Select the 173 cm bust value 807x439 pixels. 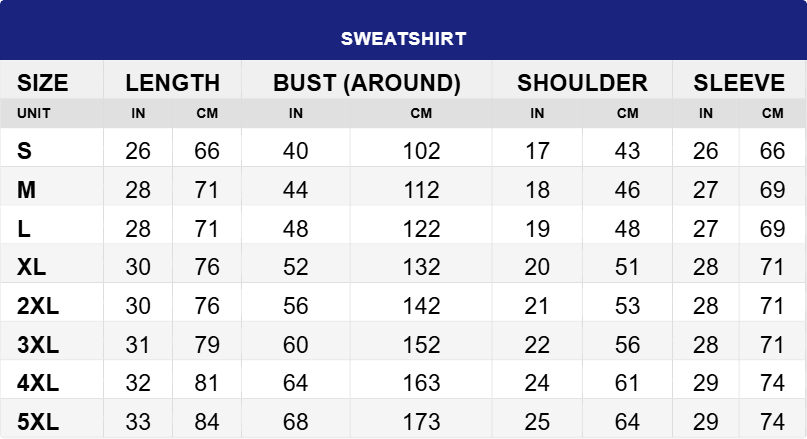coord(421,421)
